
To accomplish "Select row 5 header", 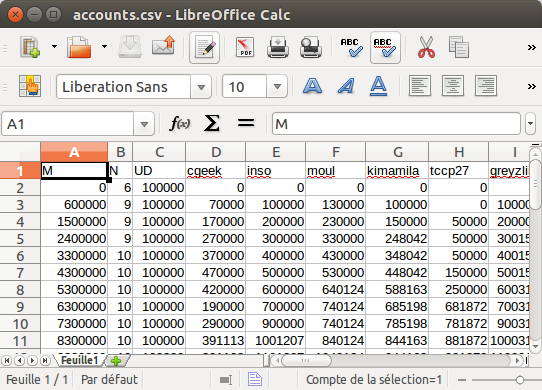I will pyautogui.click(x=20, y=239).
